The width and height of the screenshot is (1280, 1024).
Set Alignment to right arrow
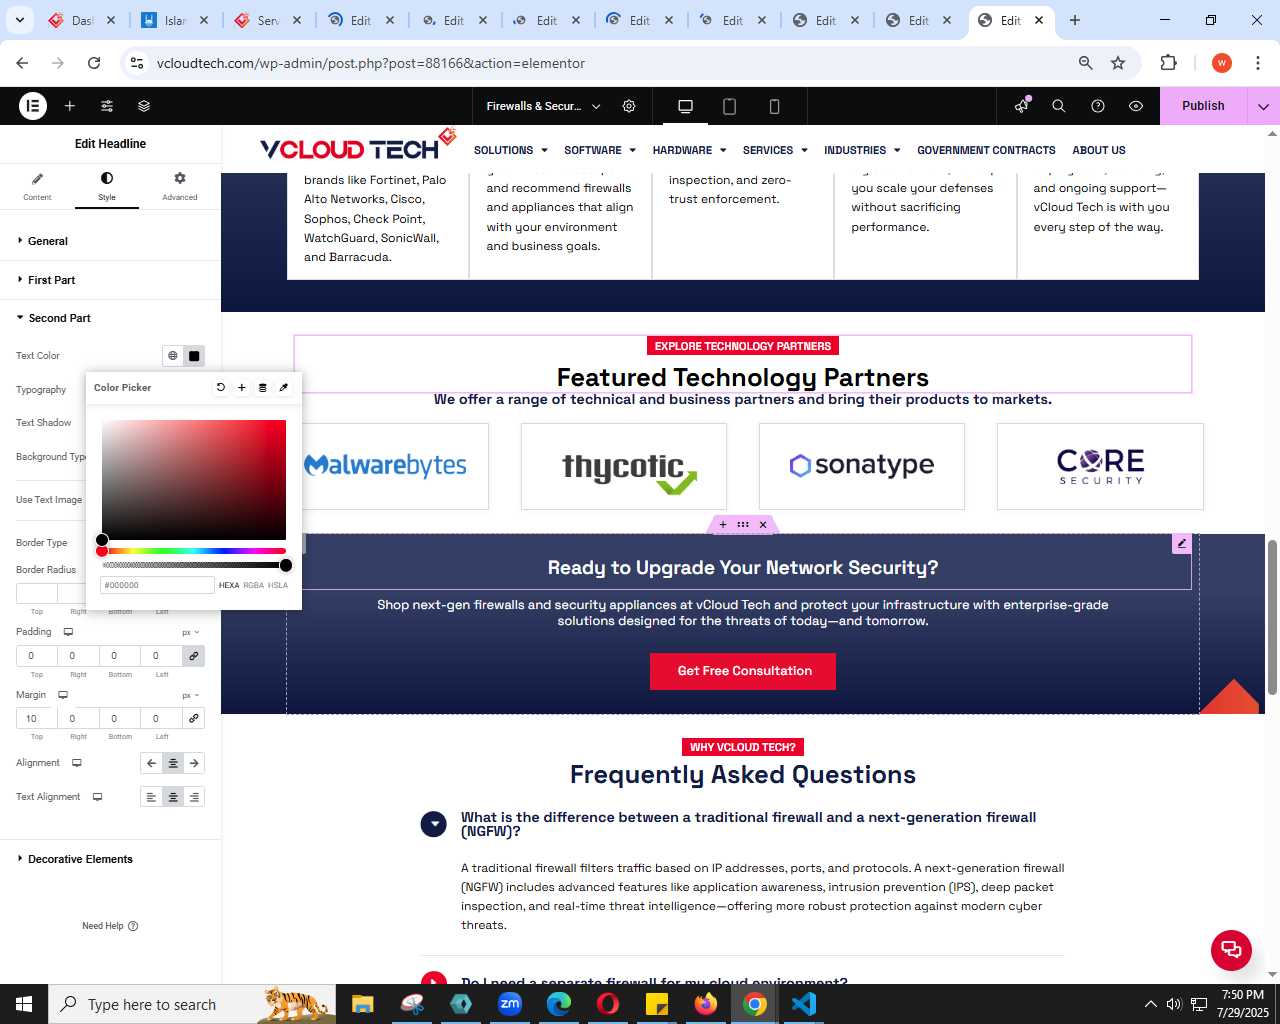pos(194,763)
